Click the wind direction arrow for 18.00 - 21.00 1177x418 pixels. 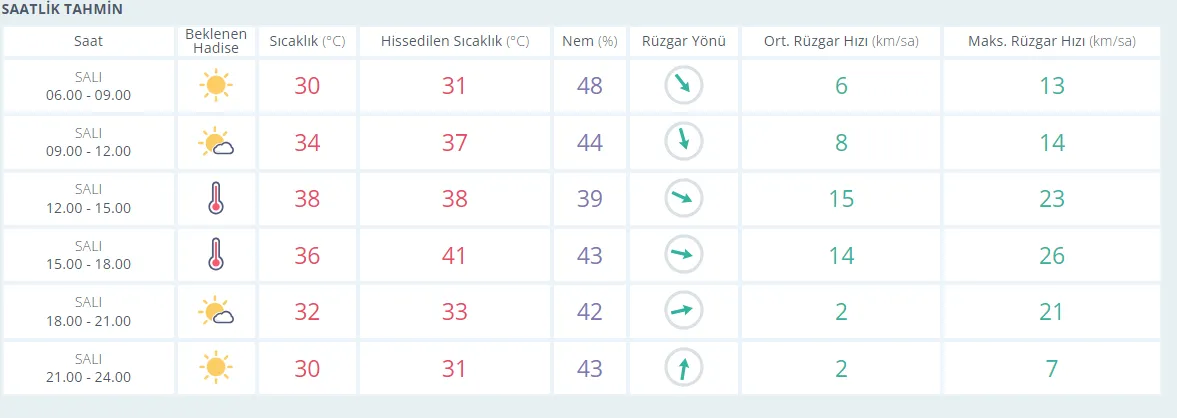click(684, 312)
